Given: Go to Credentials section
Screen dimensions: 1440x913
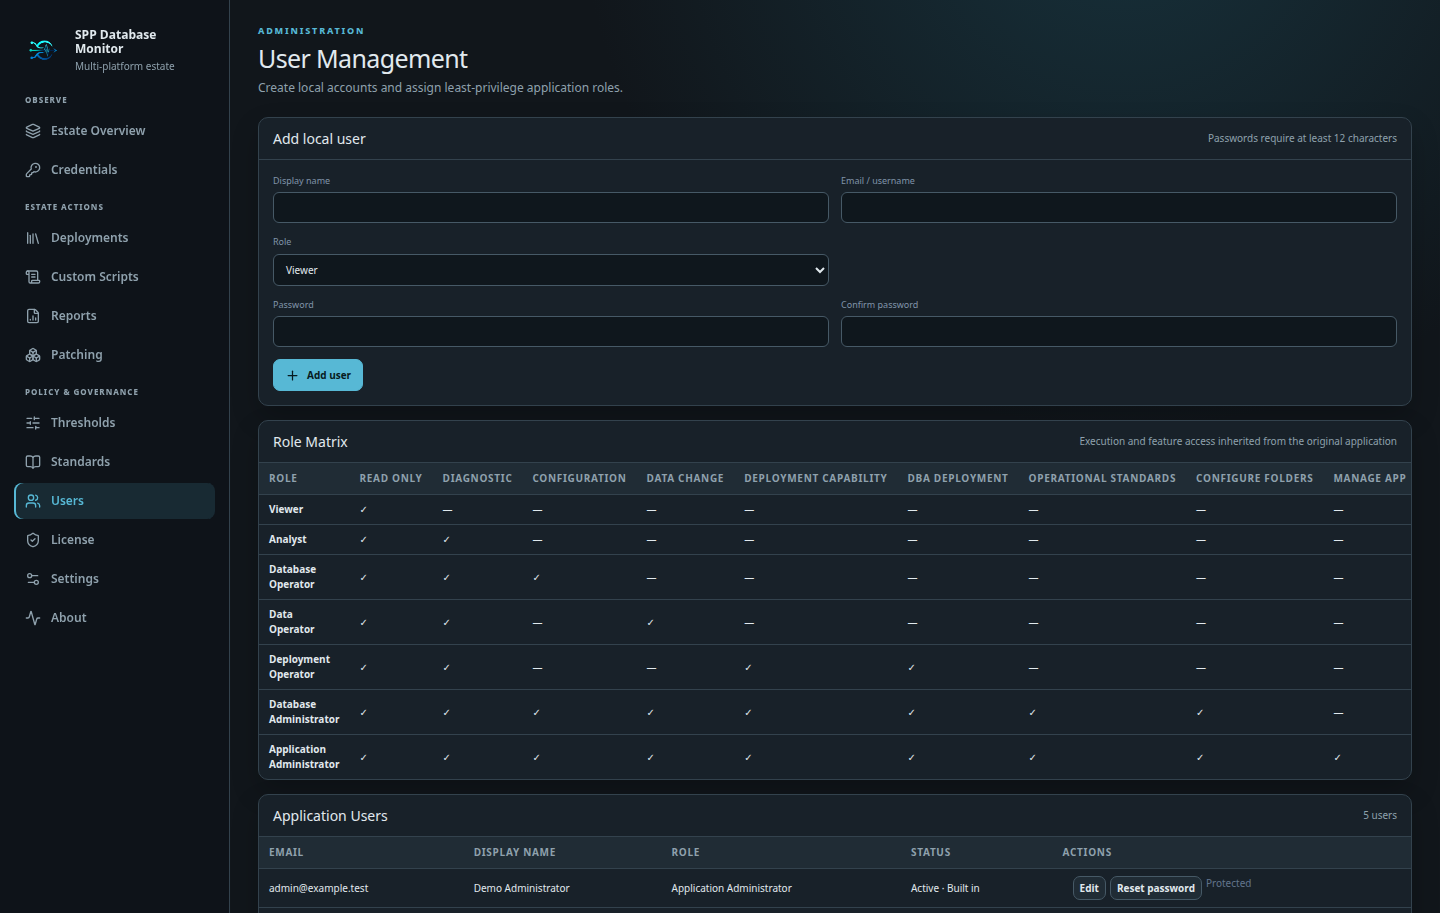Looking at the screenshot, I should (x=114, y=170).
